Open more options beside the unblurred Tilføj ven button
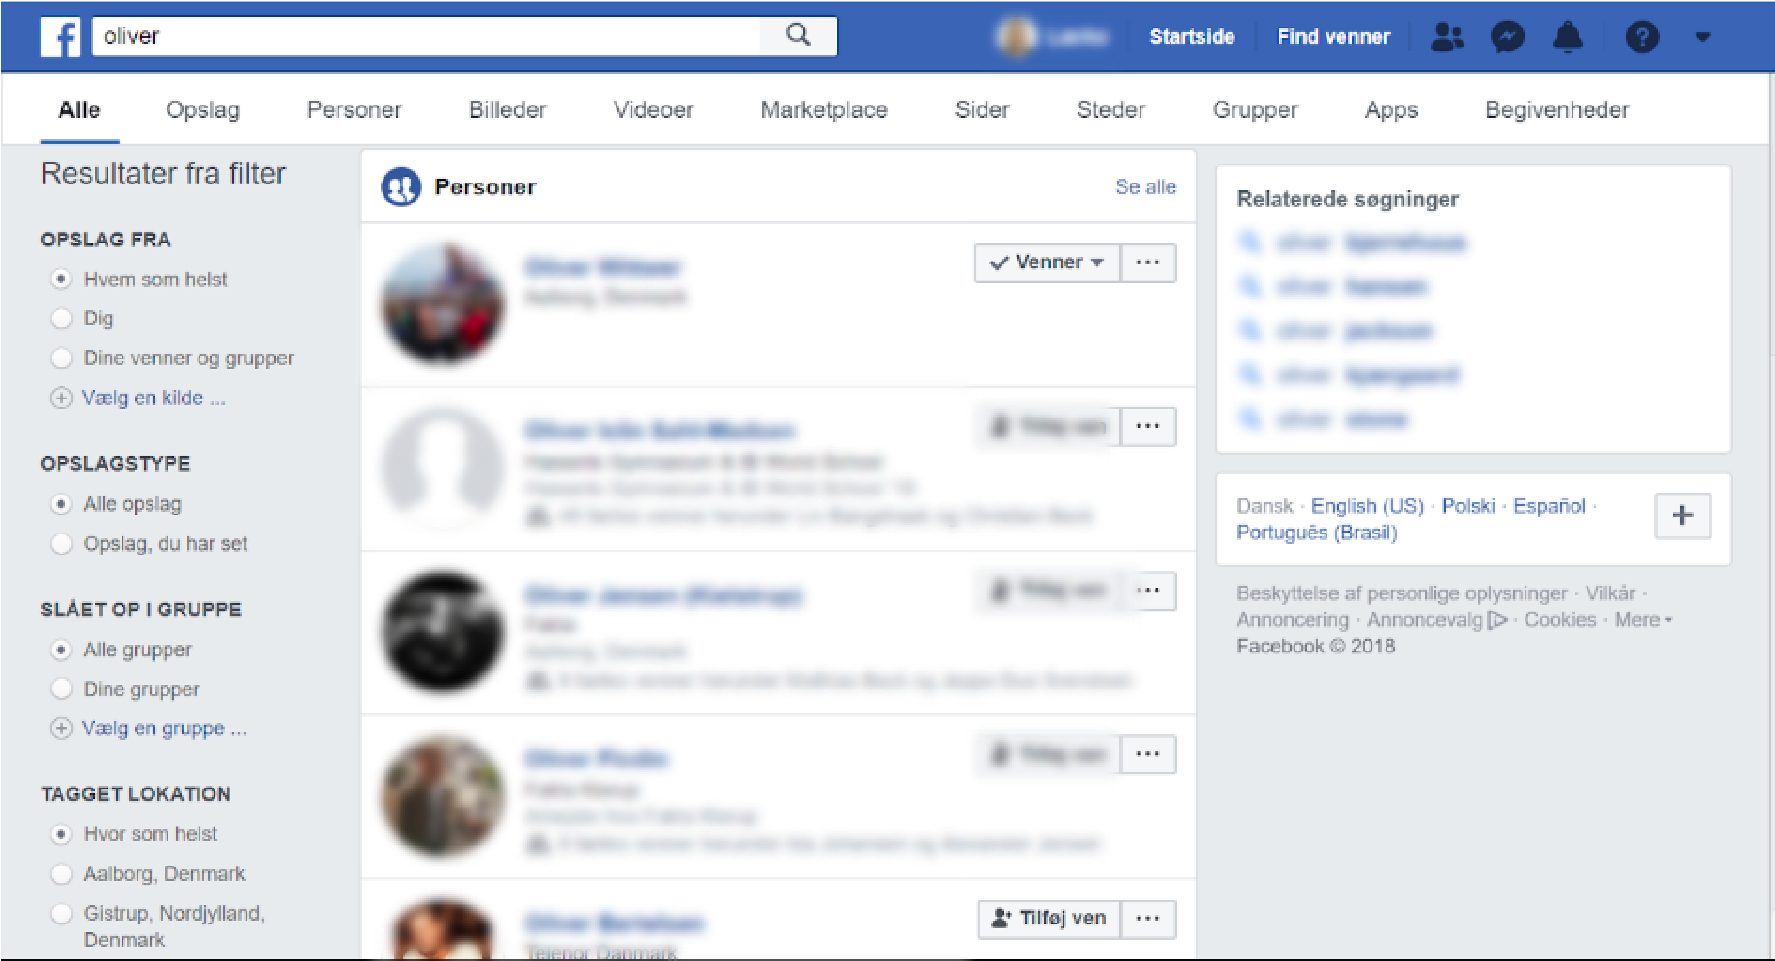Screen dimensions: 1775x961 pos(1148,919)
